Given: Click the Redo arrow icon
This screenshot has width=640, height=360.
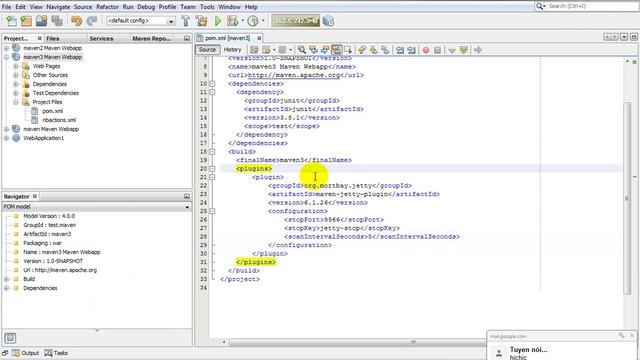Looking at the screenshot, I should 92,21.
